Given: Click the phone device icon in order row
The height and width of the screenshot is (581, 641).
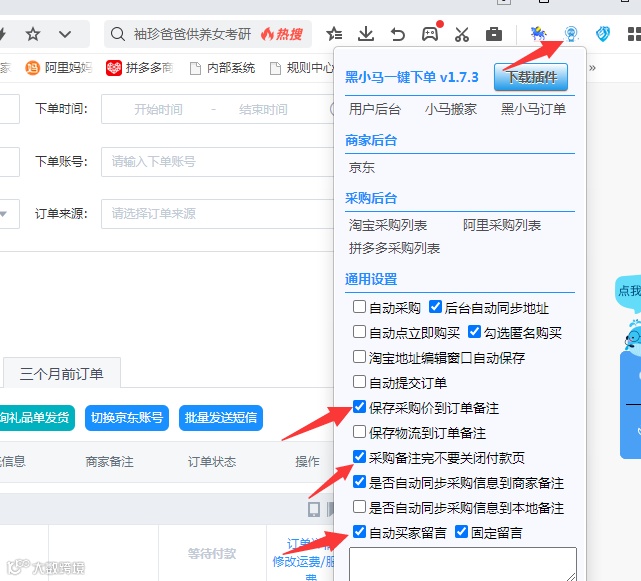Looking at the screenshot, I should tap(314, 509).
